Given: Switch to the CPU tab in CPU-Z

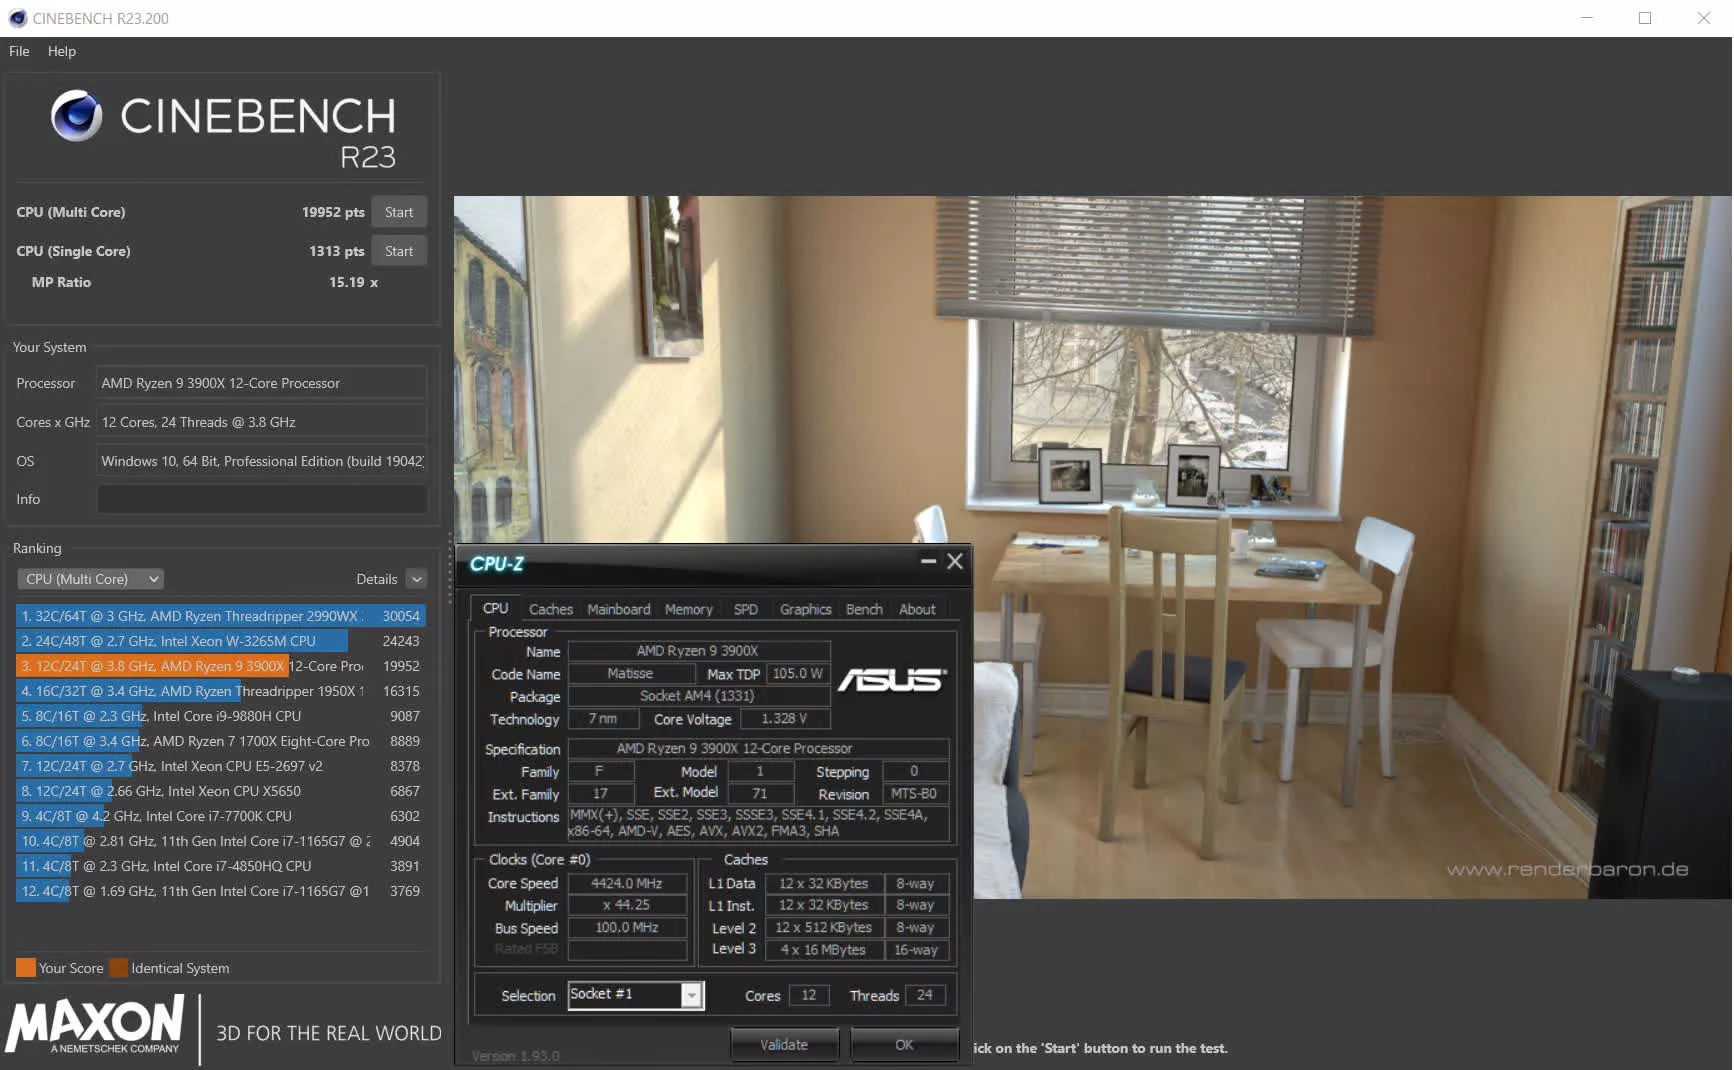Looking at the screenshot, I should point(496,608).
